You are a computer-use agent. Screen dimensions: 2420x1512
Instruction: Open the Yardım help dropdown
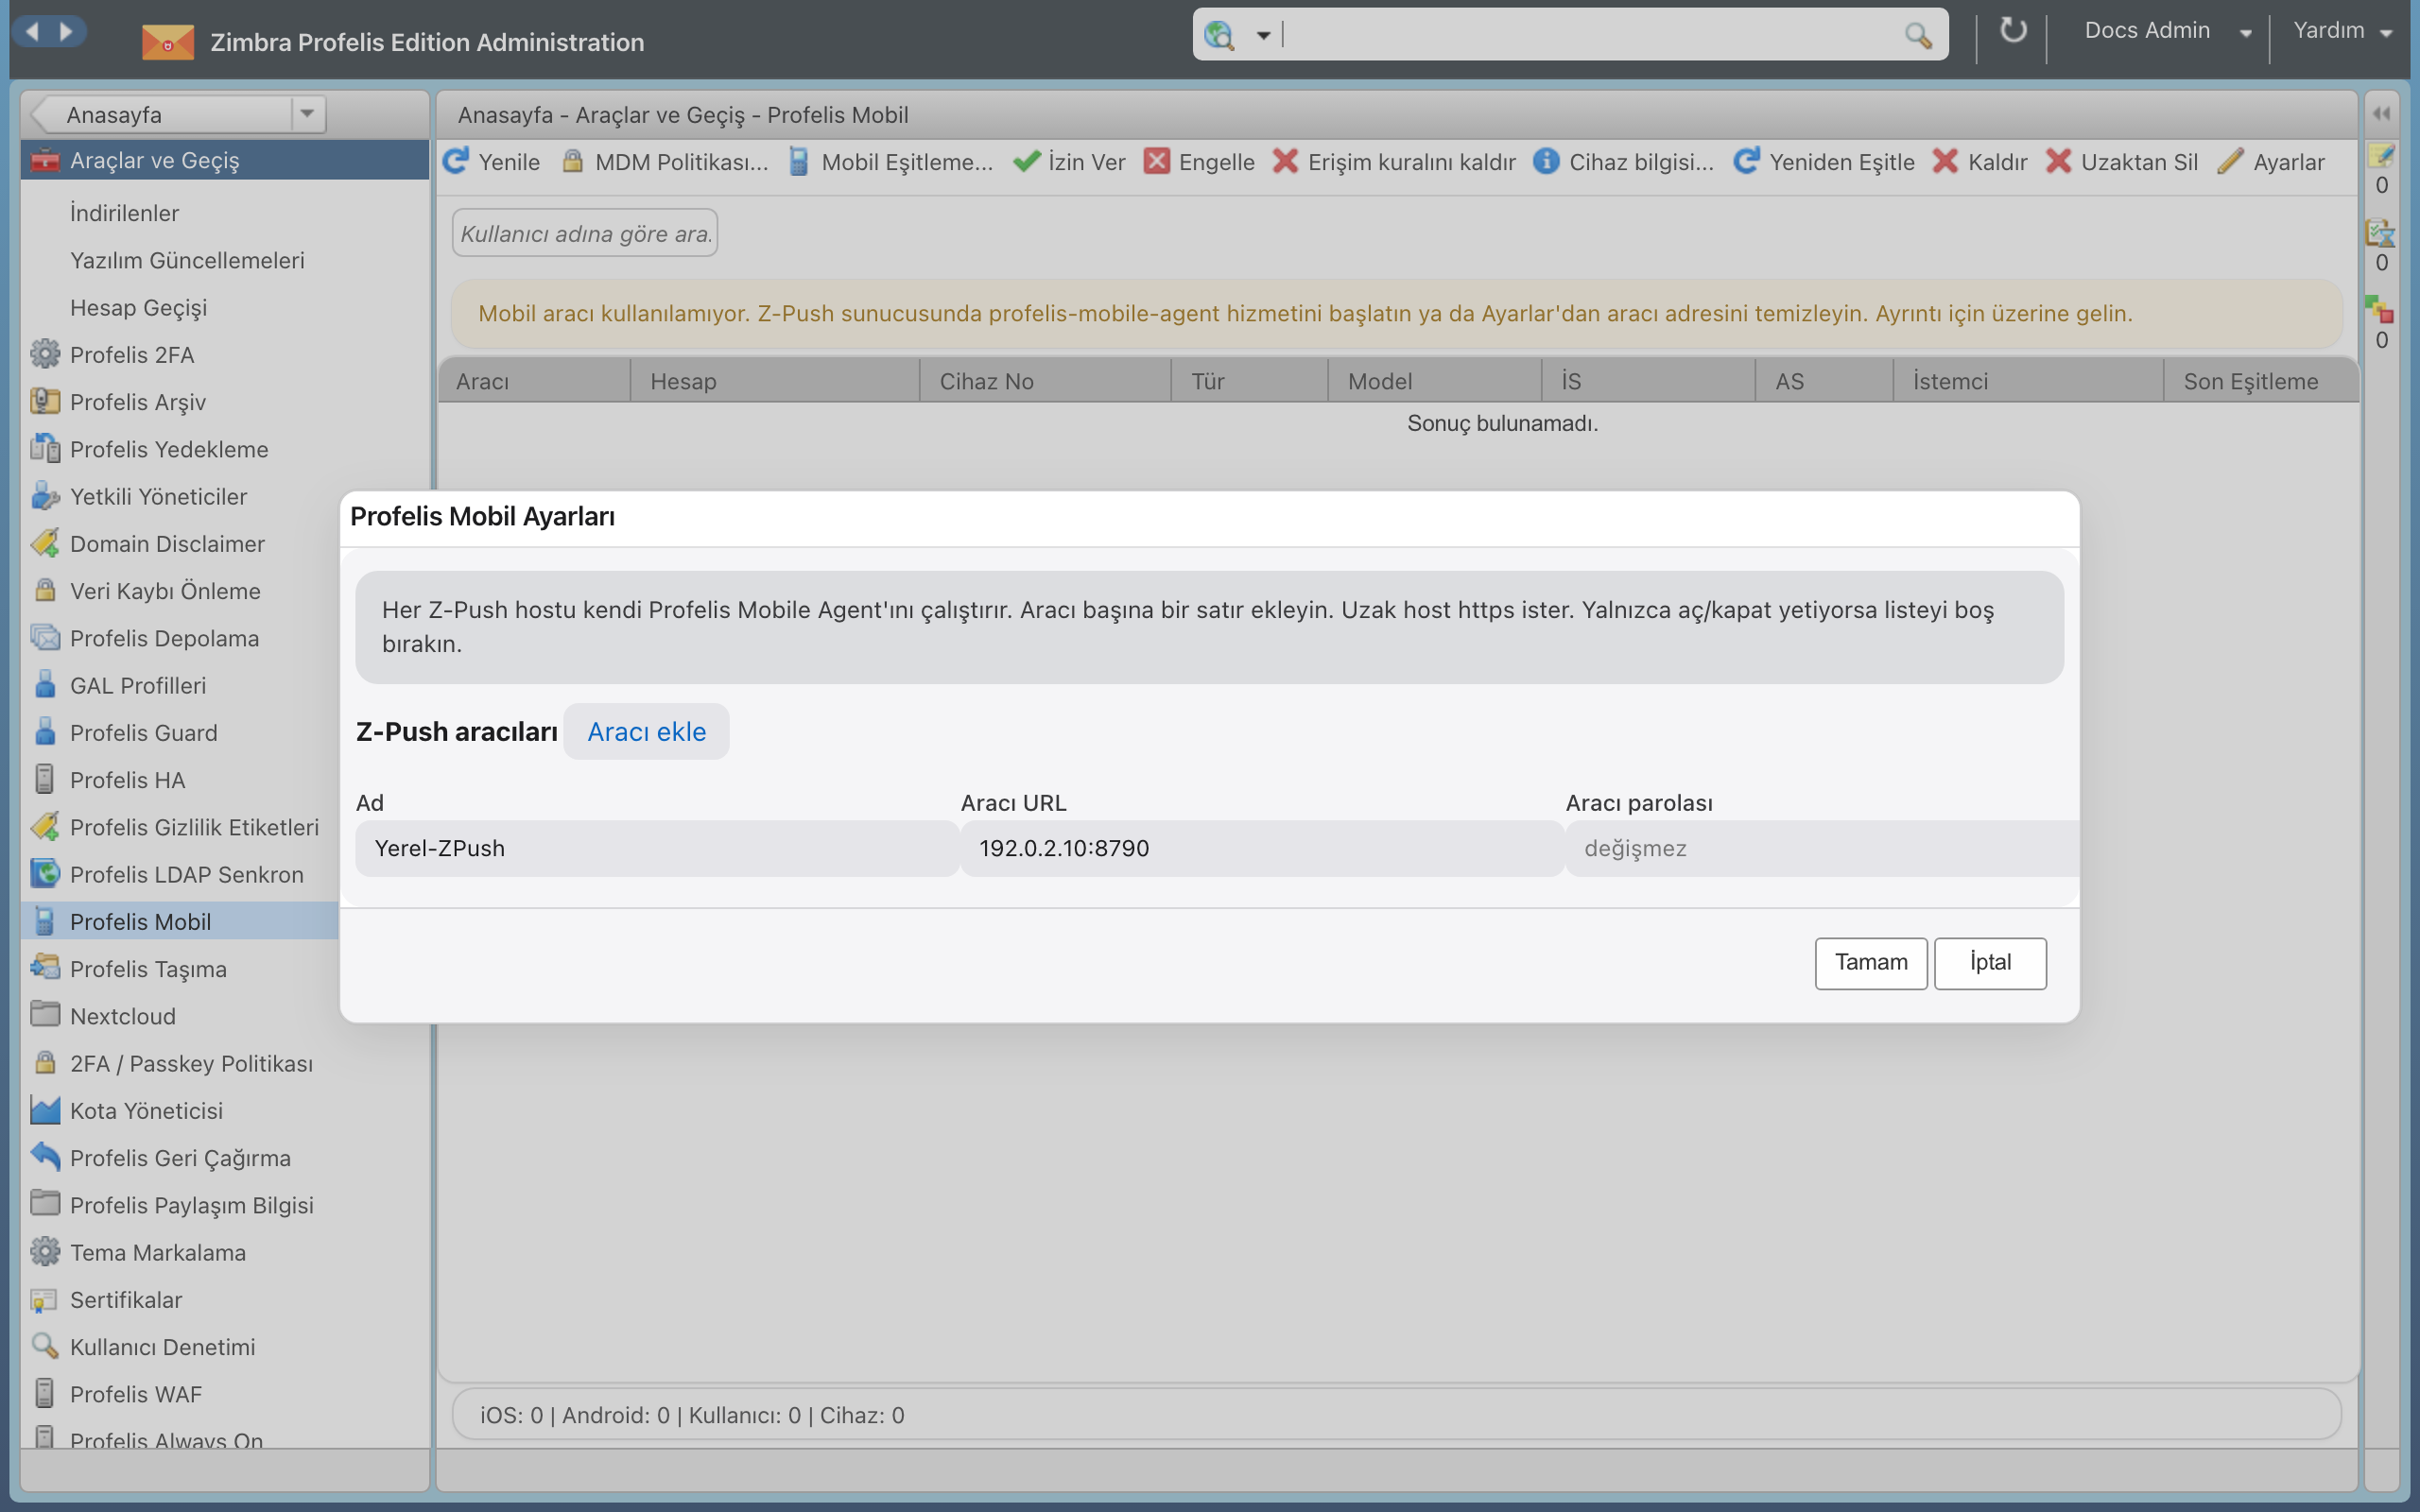pyautogui.click(x=2342, y=31)
